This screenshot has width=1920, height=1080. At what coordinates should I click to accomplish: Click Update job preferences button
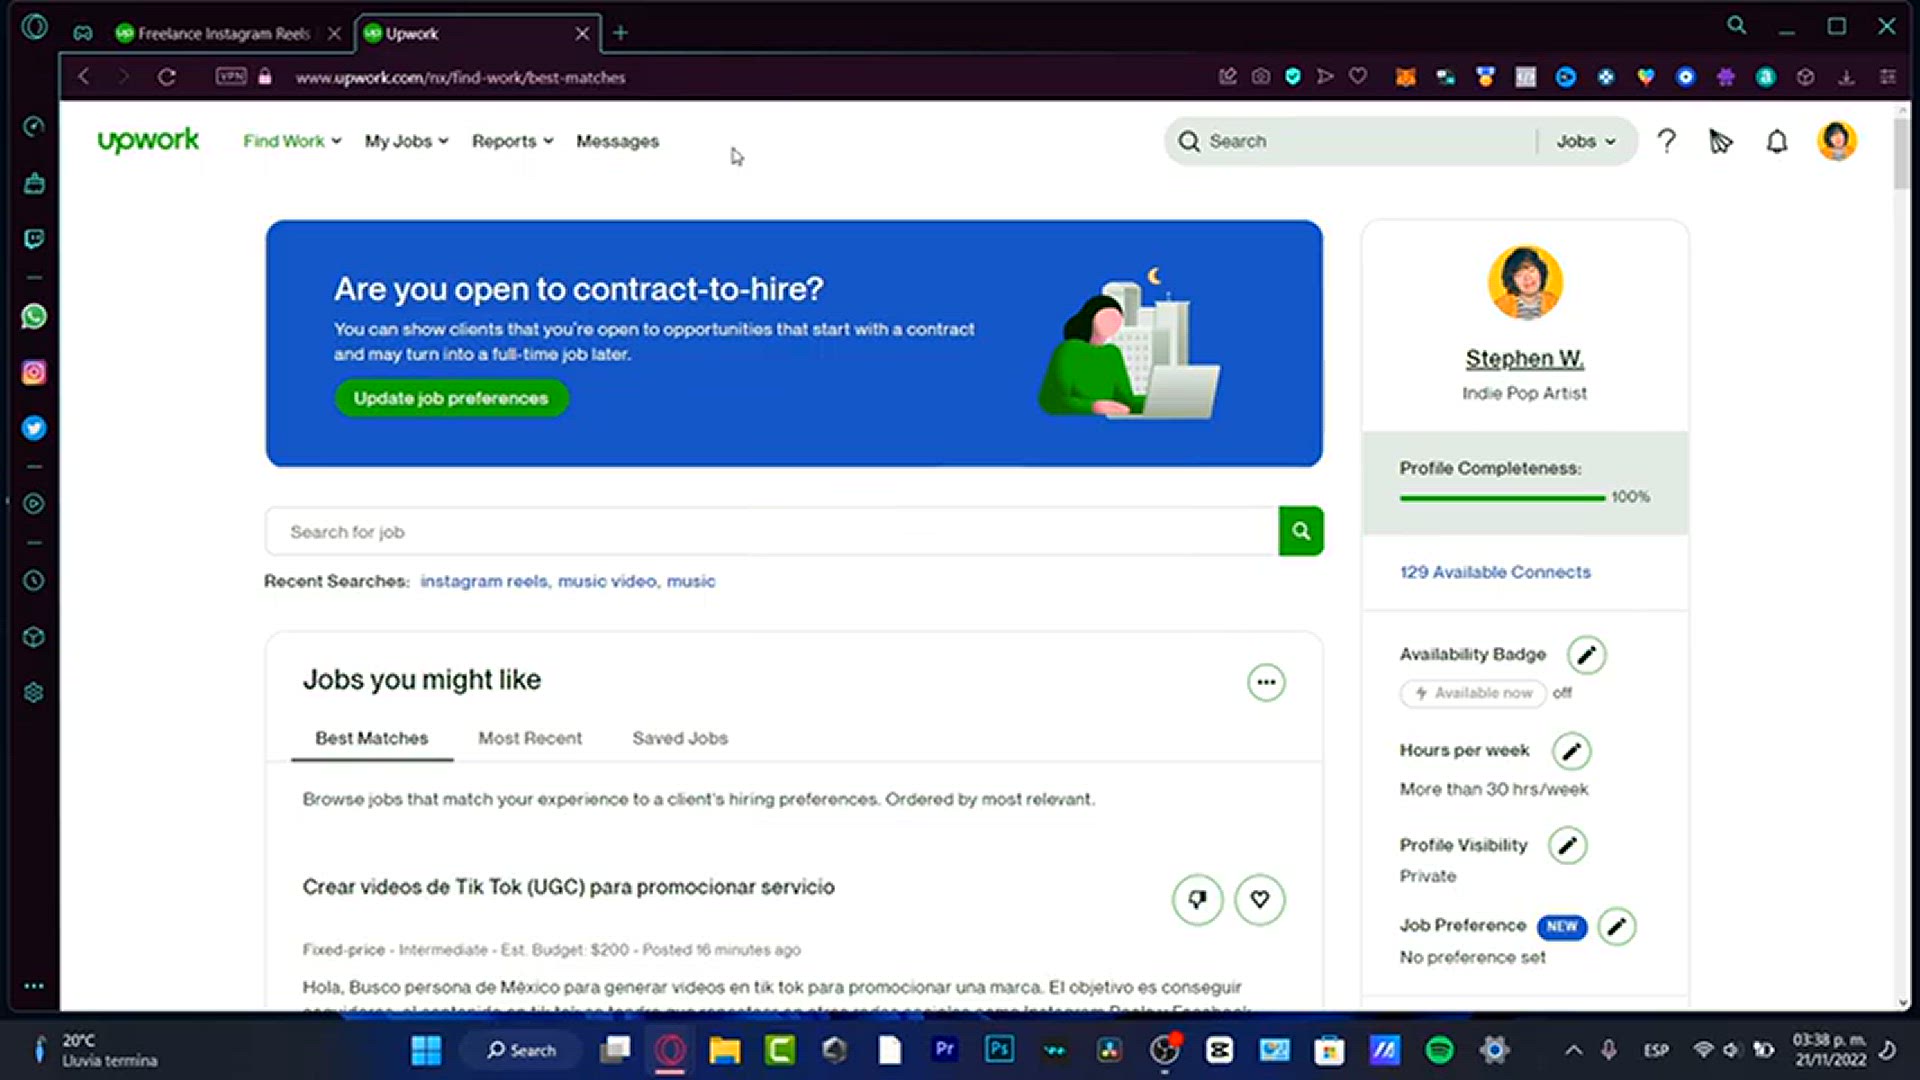[451, 398]
